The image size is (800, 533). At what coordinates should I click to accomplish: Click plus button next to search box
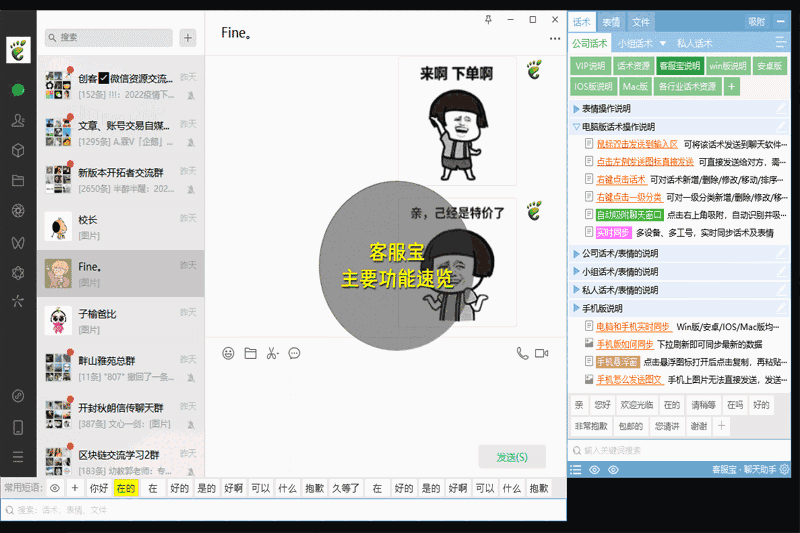(188, 38)
